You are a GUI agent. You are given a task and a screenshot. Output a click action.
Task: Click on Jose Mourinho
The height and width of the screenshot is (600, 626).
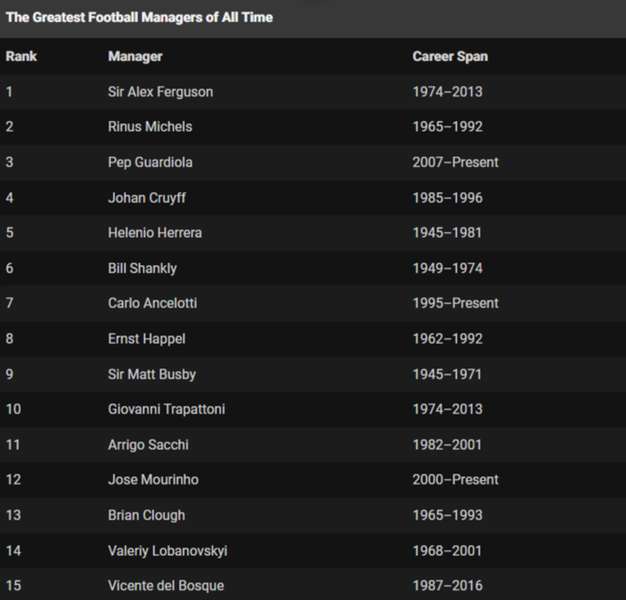click(x=153, y=479)
